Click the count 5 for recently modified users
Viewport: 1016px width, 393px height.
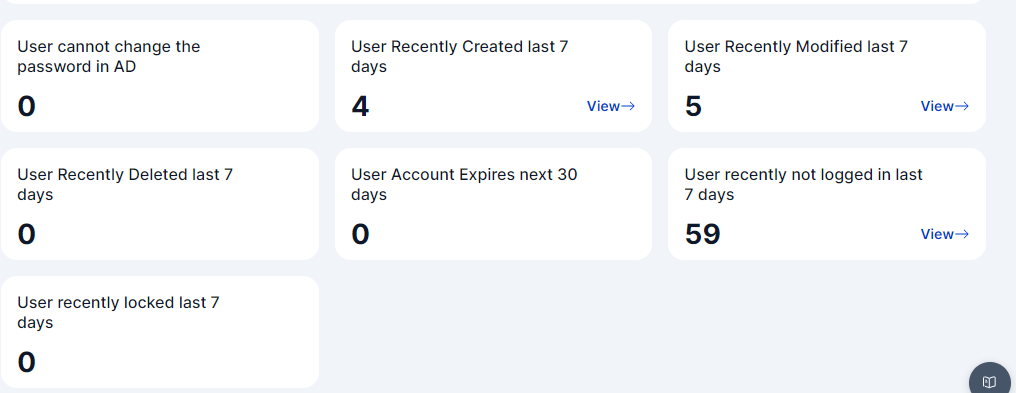tap(693, 106)
